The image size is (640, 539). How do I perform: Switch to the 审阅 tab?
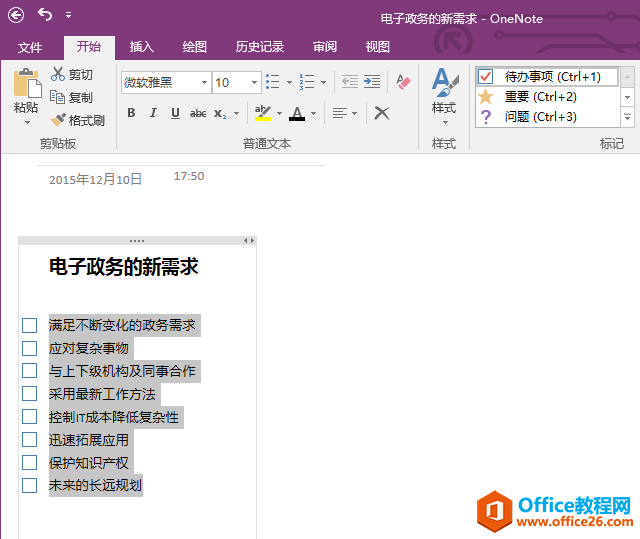point(325,47)
